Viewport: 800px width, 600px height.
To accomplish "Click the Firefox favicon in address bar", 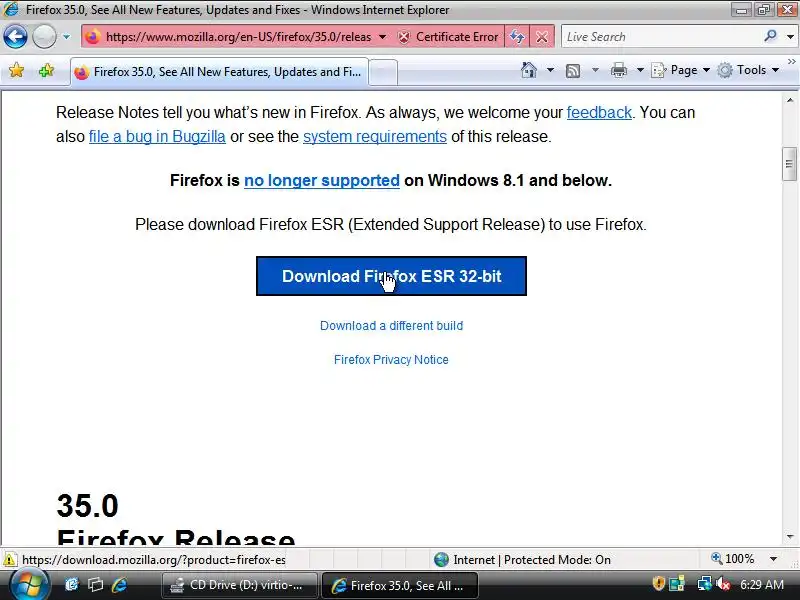I will [93, 37].
